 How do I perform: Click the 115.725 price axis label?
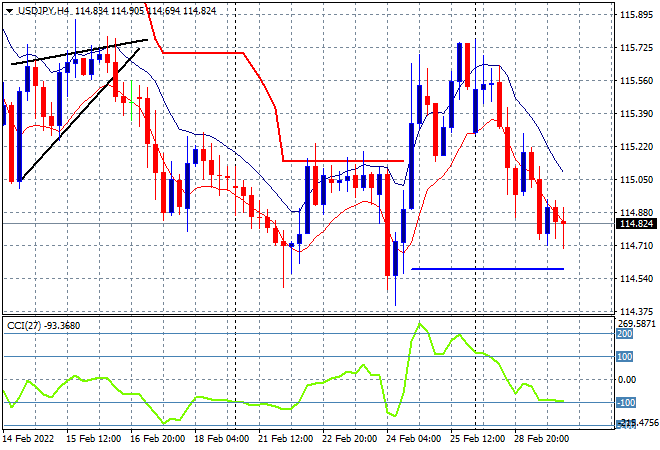tap(636, 48)
